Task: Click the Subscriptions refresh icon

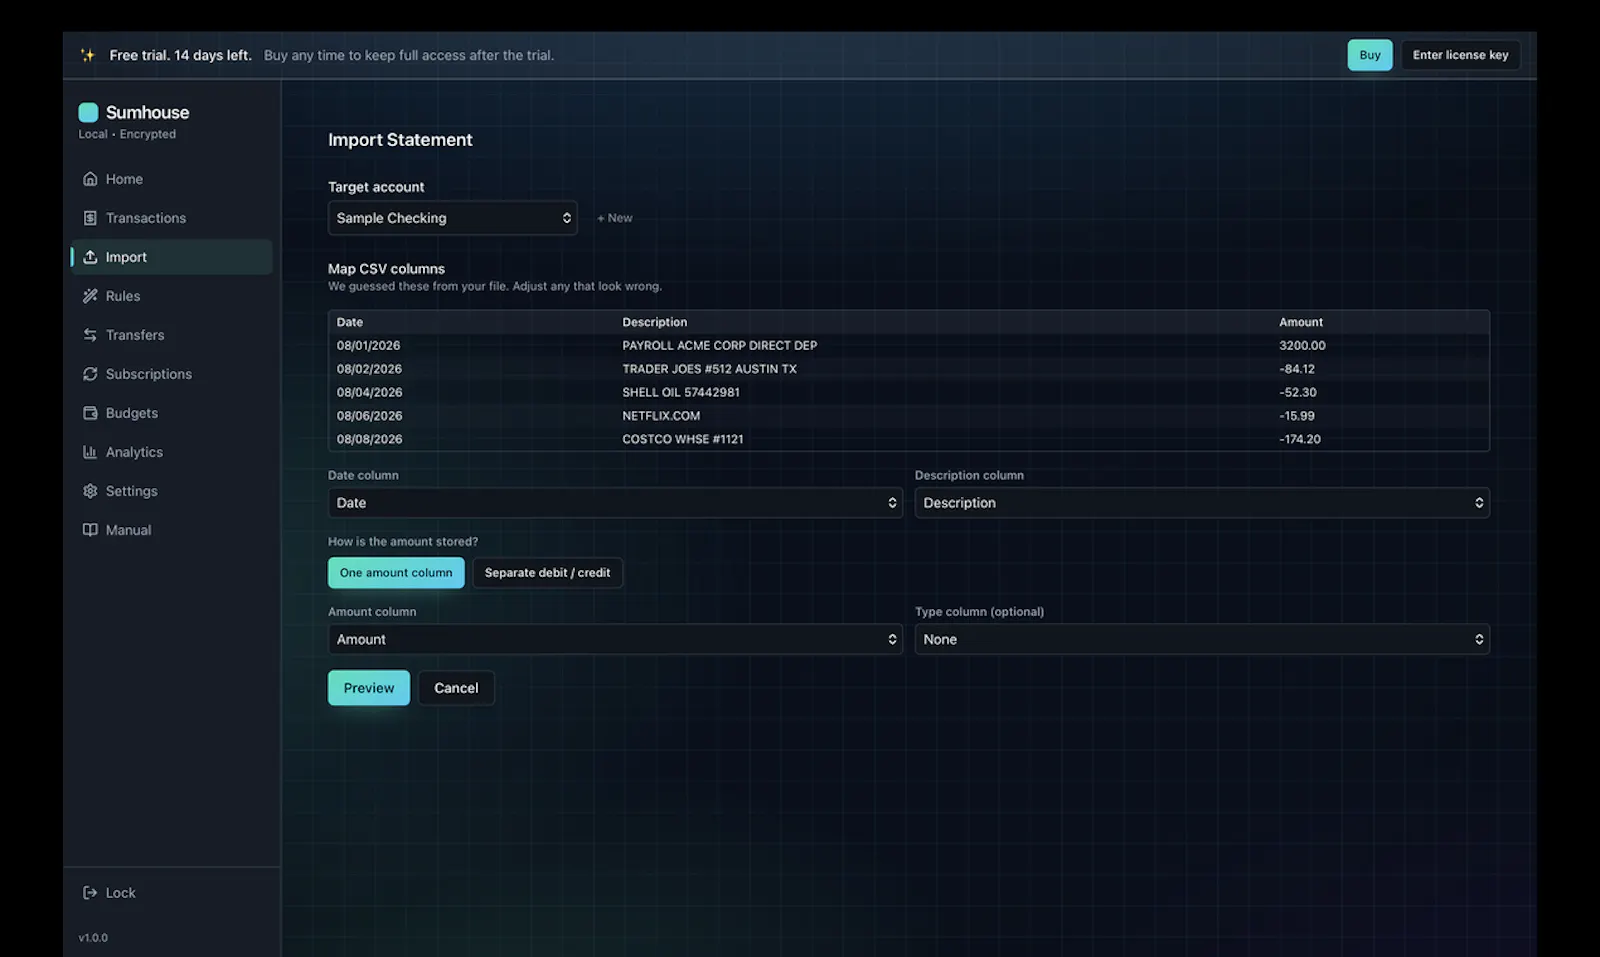Action: point(90,374)
